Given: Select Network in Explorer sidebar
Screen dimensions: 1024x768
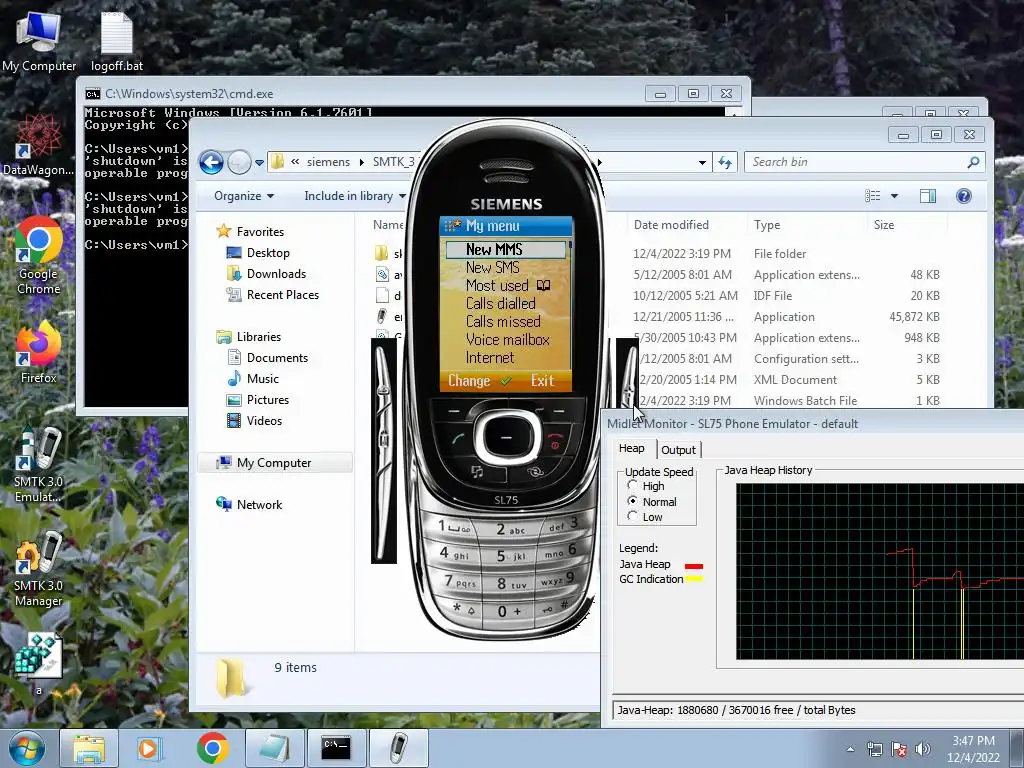Looking at the screenshot, I should click(249, 505).
